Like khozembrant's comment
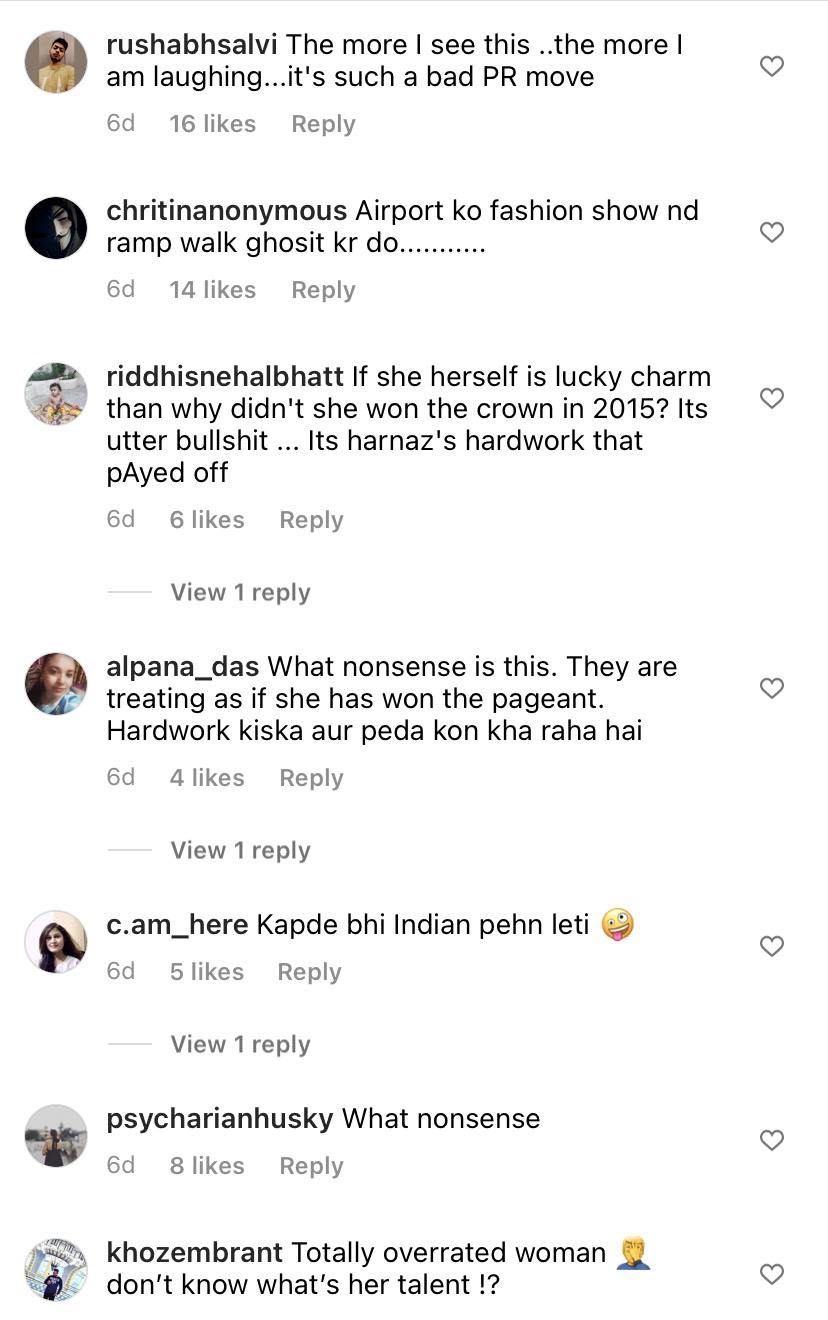This screenshot has width=828, height=1320. 771,1275
